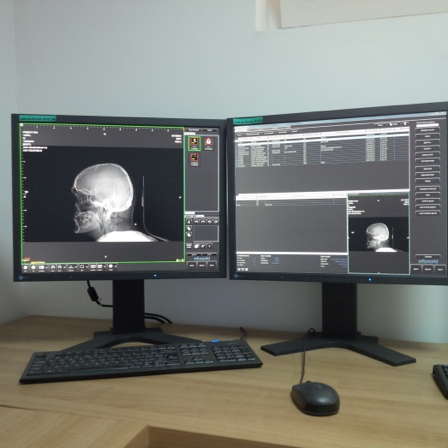Open the red series thumbnail beside the highlighted one
Image resolution: width=448 pixels, height=448 pixels.
(x=209, y=143)
